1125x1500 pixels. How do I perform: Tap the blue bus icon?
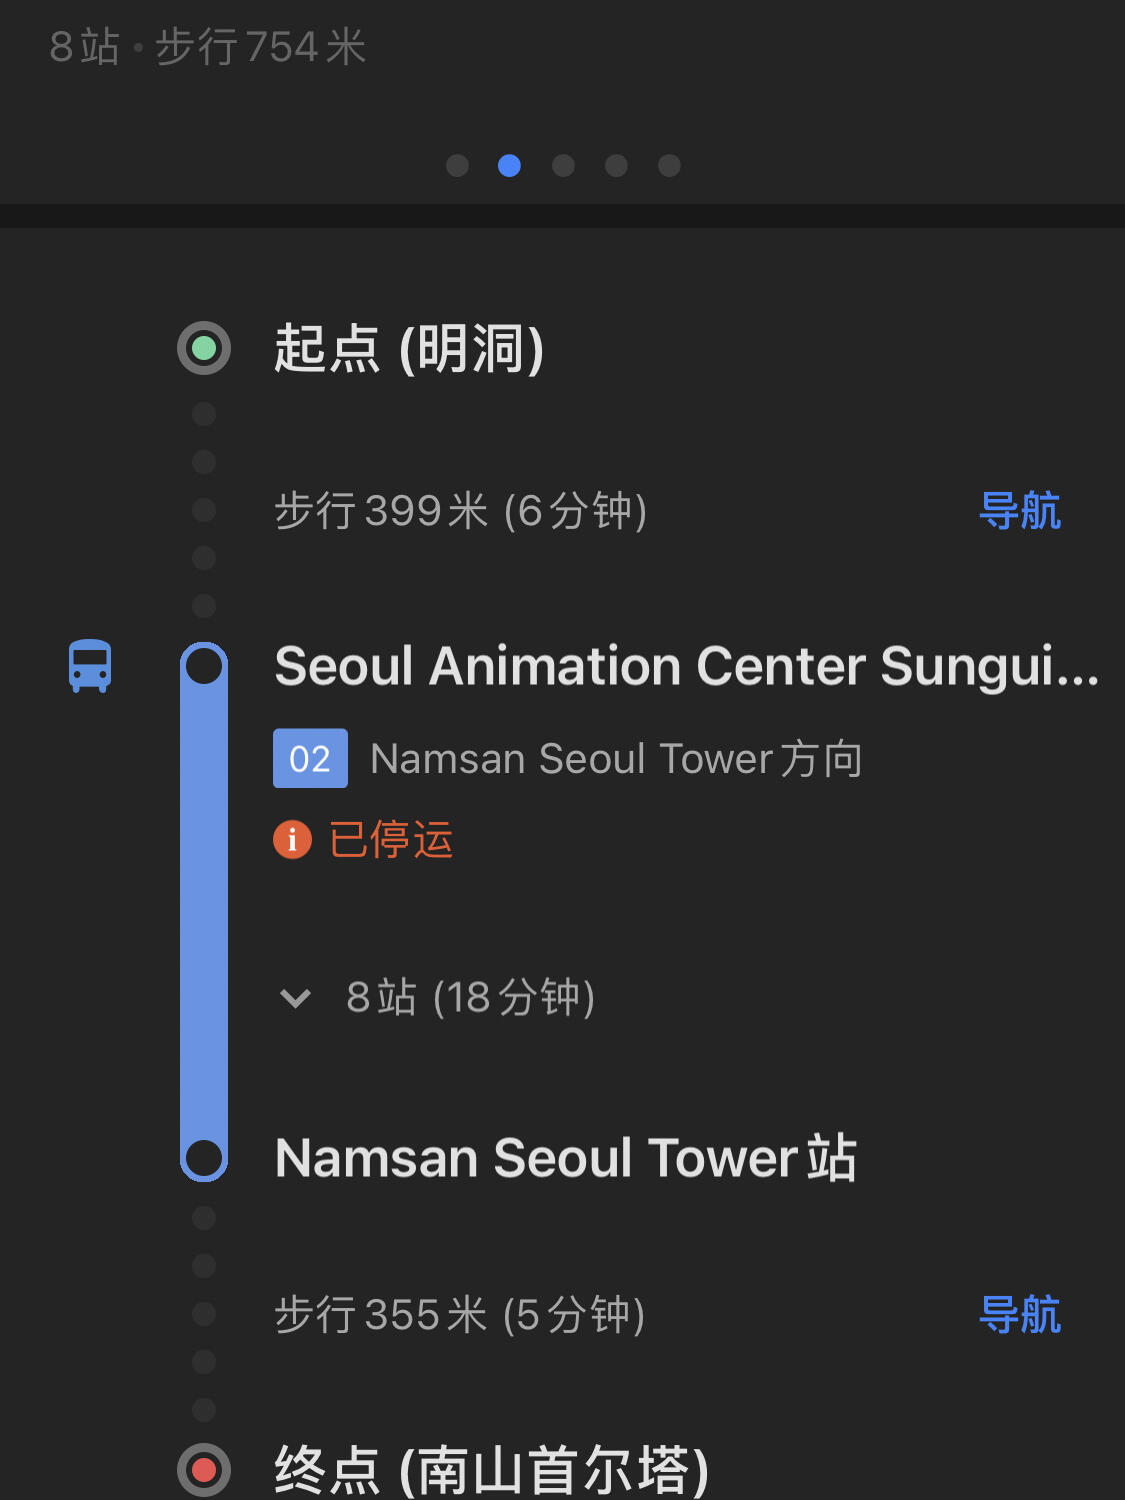point(90,666)
